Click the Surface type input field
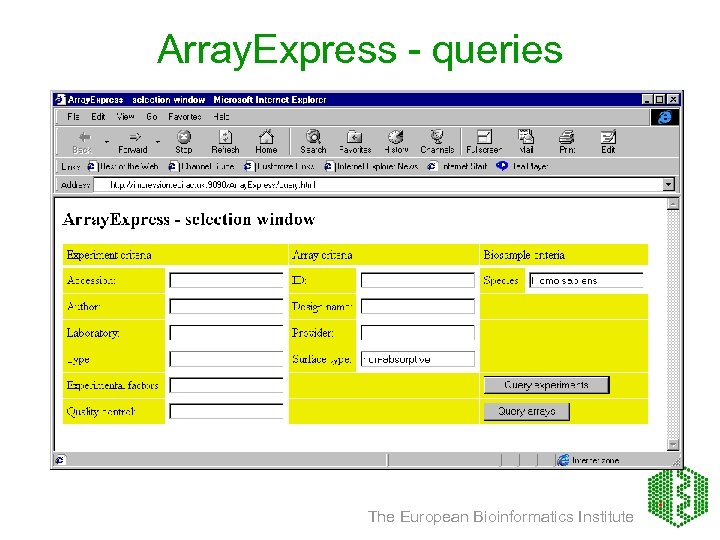720x540 pixels. point(418,359)
